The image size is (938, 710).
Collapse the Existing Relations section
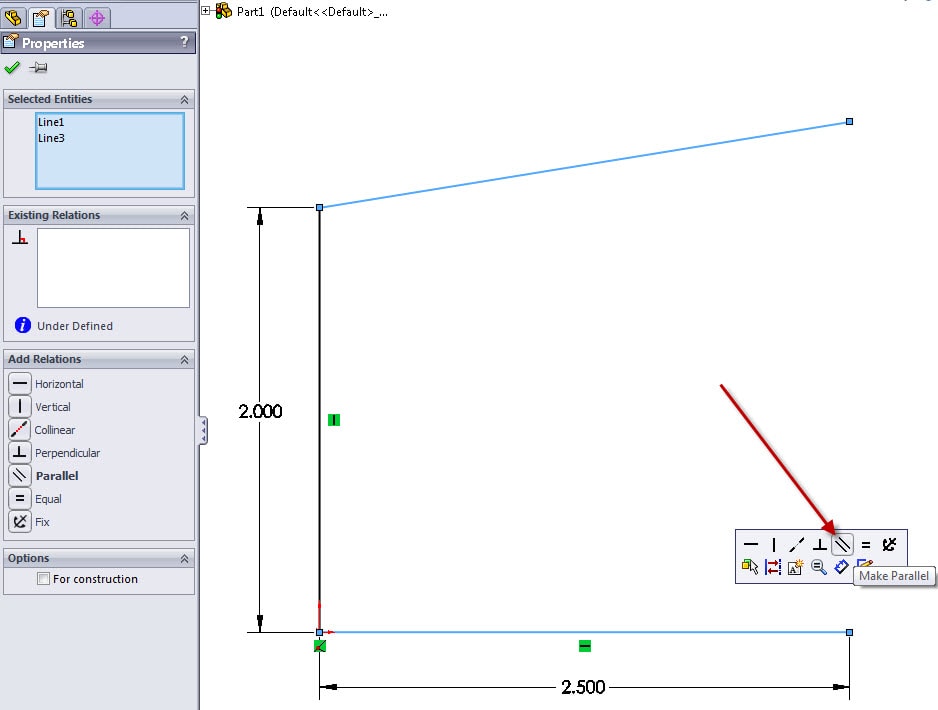point(184,216)
